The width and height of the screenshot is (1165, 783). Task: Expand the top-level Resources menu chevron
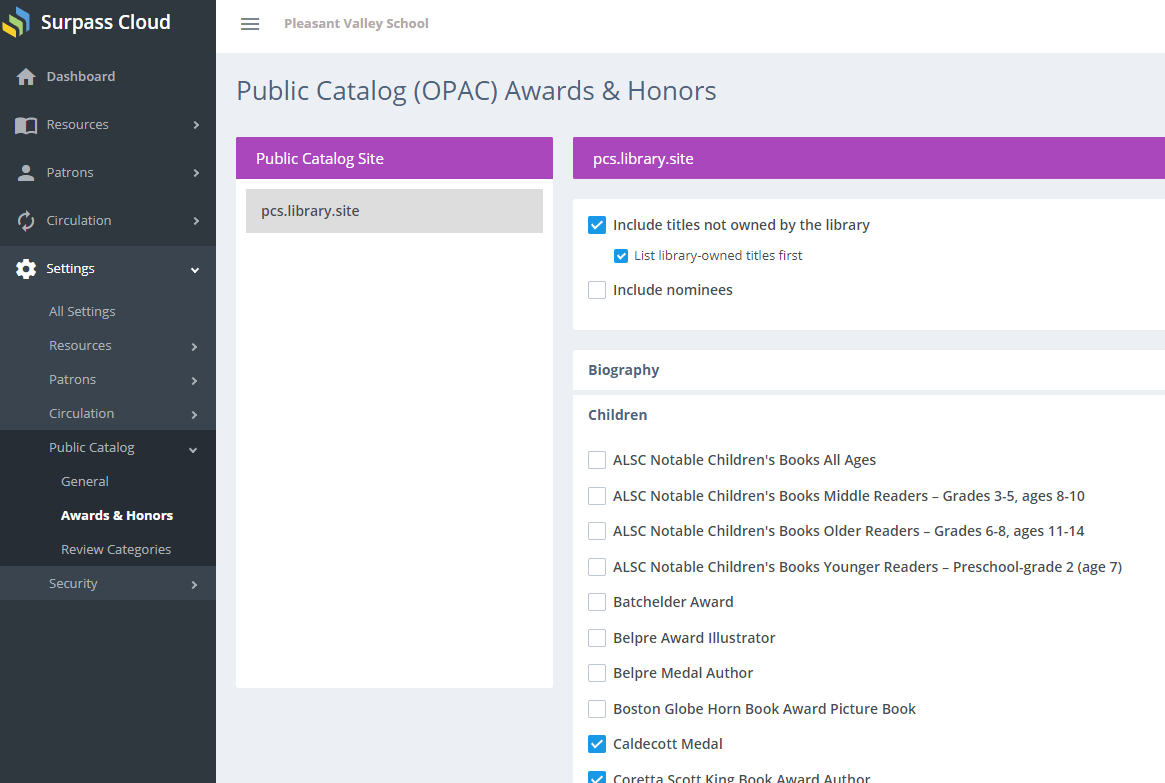click(196, 125)
